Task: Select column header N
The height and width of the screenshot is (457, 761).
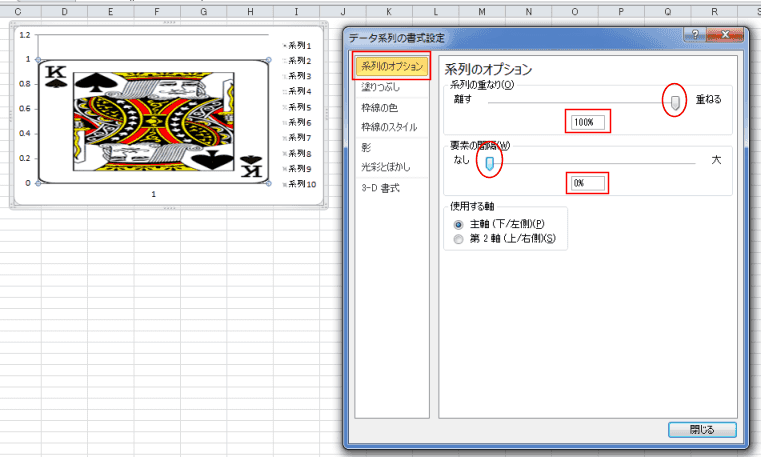Action: point(529,12)
